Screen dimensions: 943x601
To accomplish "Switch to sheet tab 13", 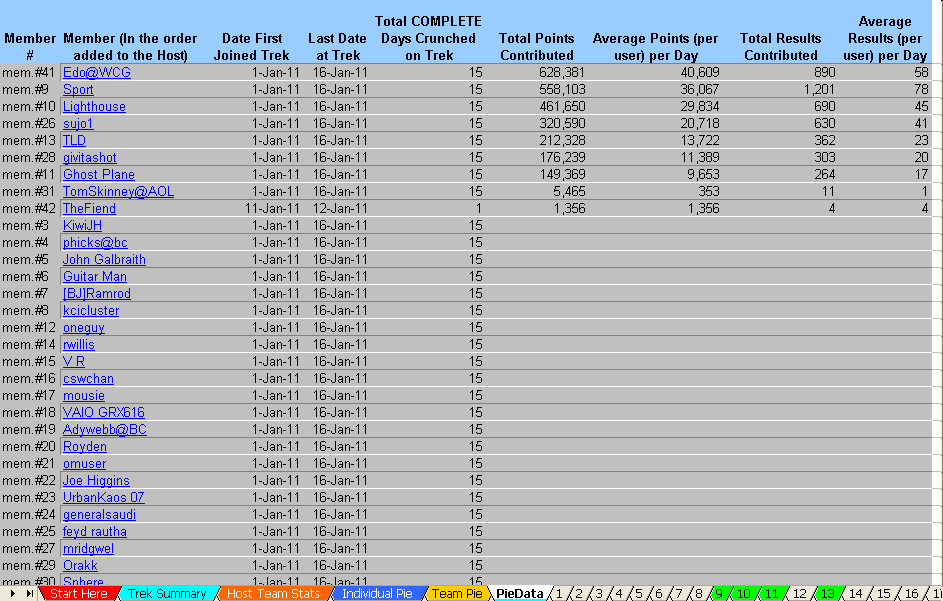I will click(x=826, y=594).
